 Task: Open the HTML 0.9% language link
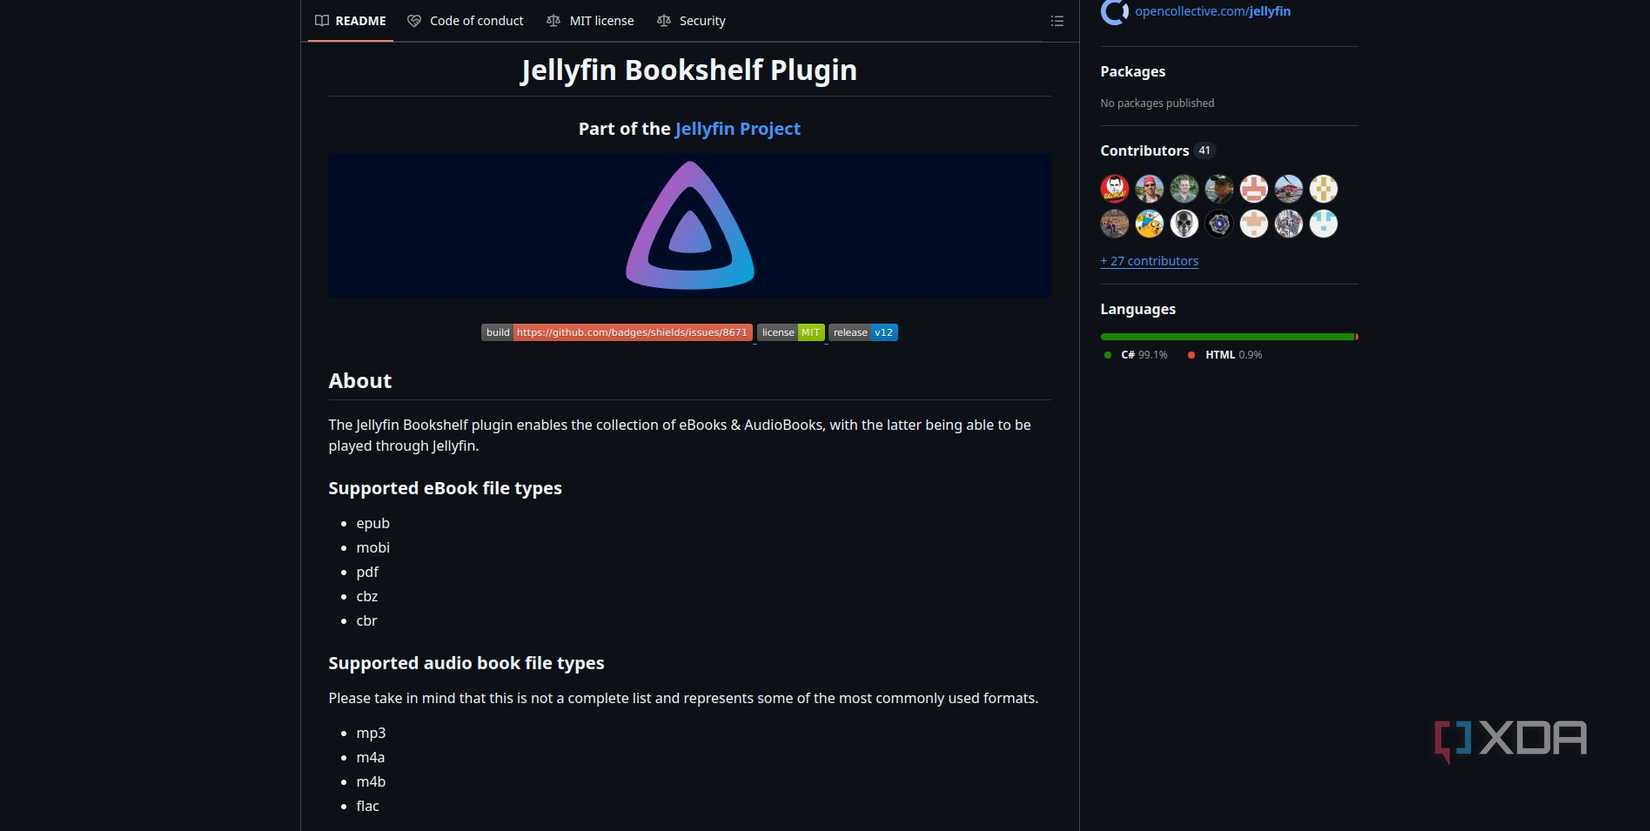pyautogui.click(x=1225, y=355)
